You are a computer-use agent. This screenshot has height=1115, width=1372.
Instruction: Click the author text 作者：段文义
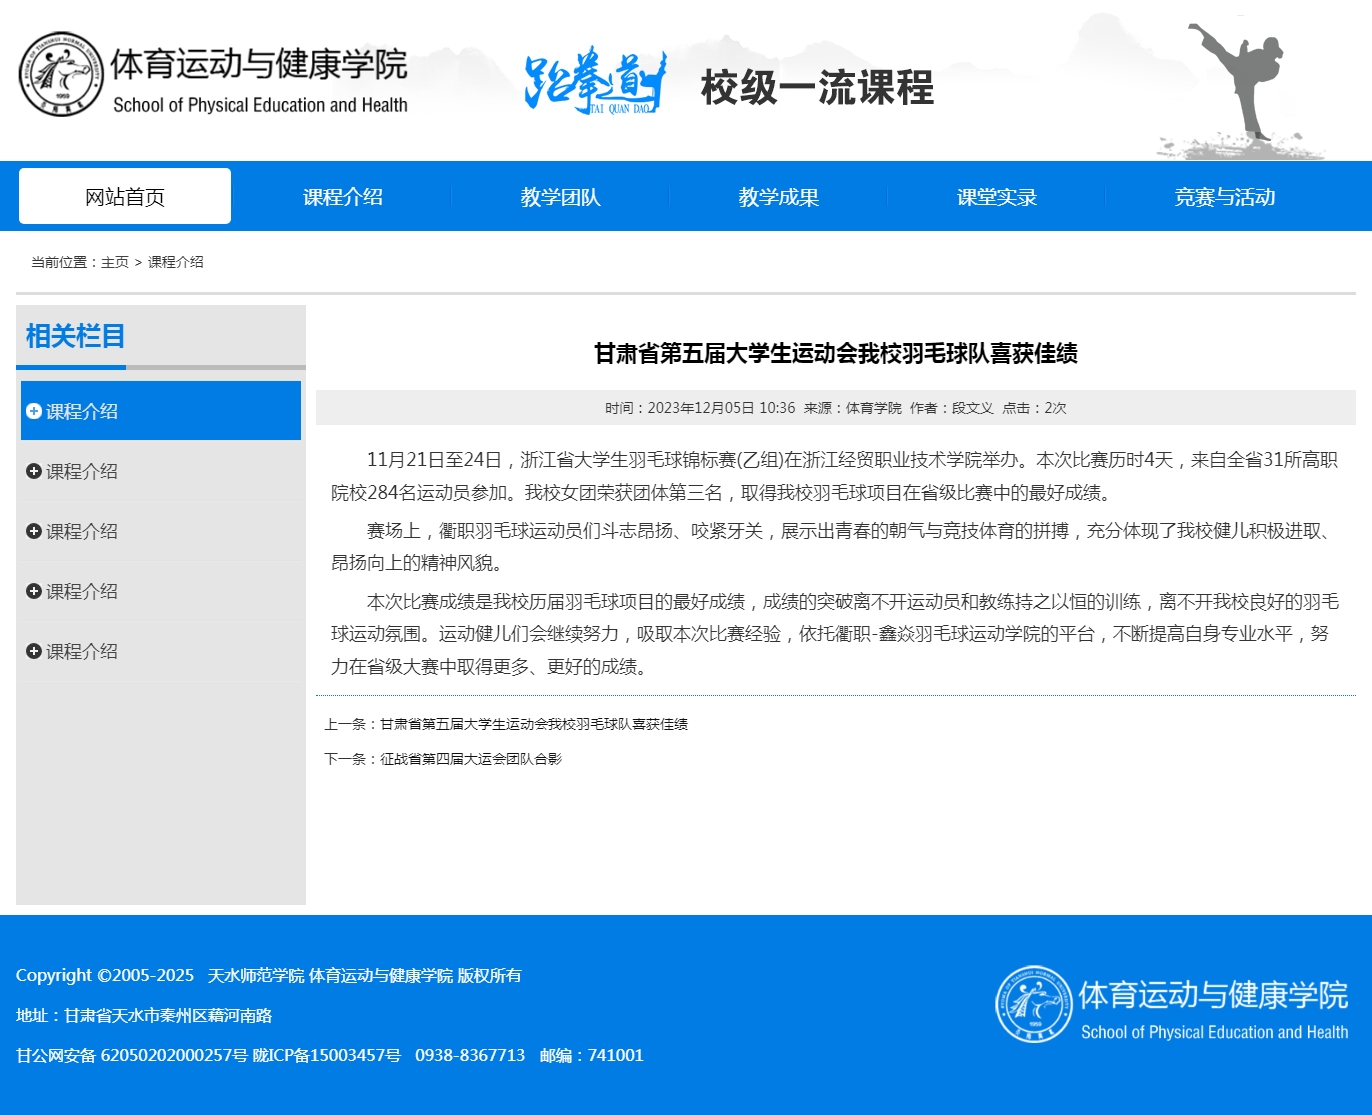tap(952, 408)
